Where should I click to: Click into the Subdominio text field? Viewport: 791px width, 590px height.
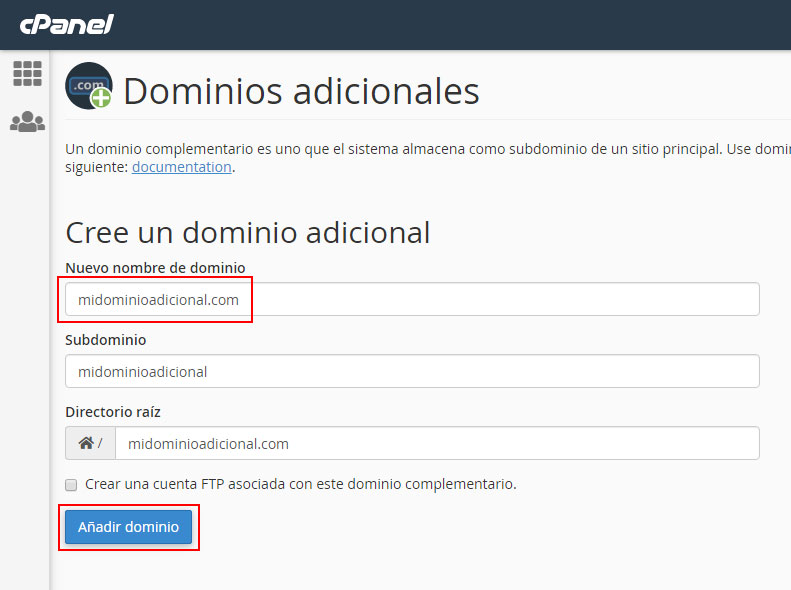click(x=411, y=371)
